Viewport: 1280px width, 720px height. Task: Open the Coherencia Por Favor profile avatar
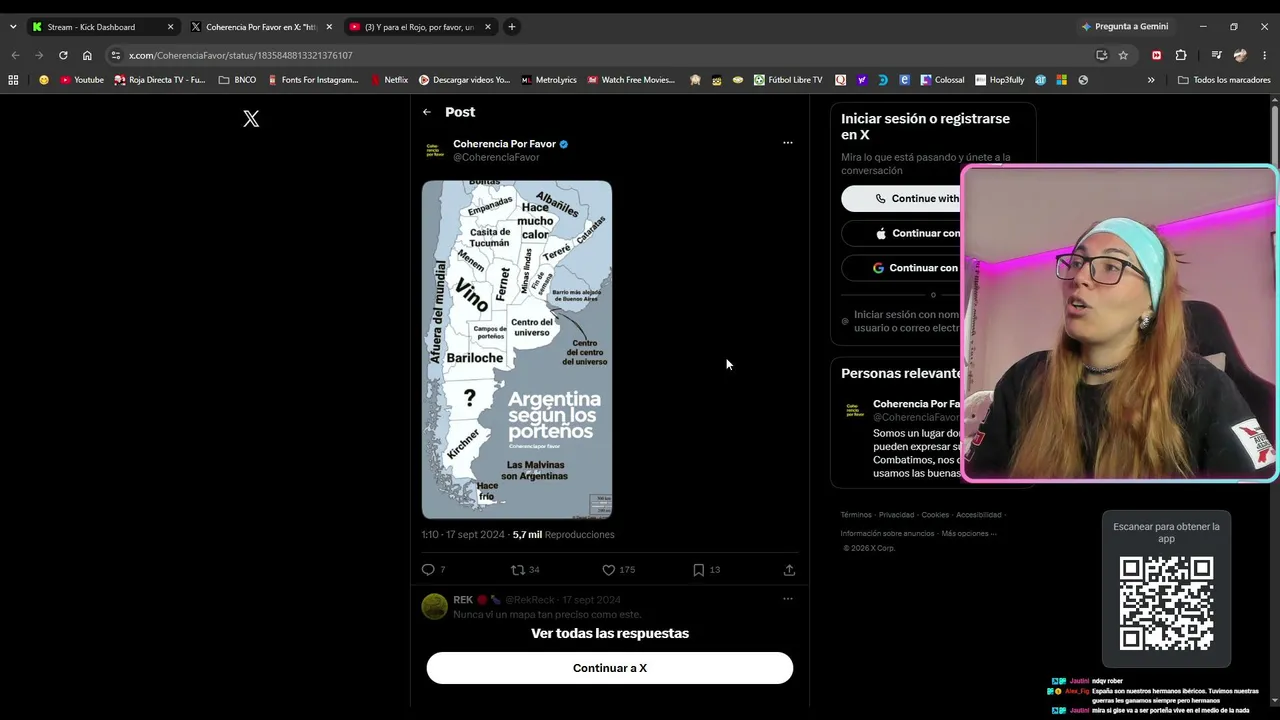pyautogui.click(x=434, y=150)
